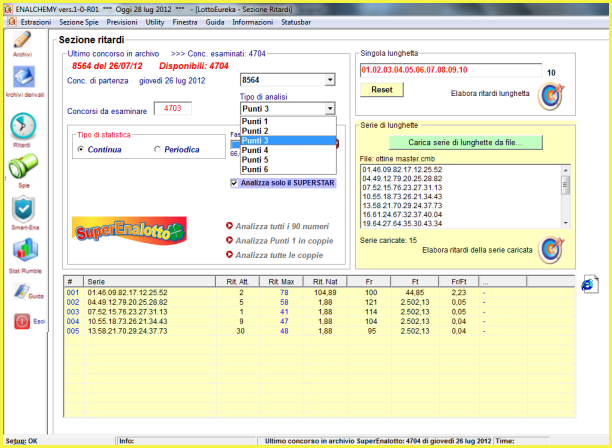612x448 pixels.
Task: Click Analizza tutti i 90 numeri link
Action: [282, 226]
